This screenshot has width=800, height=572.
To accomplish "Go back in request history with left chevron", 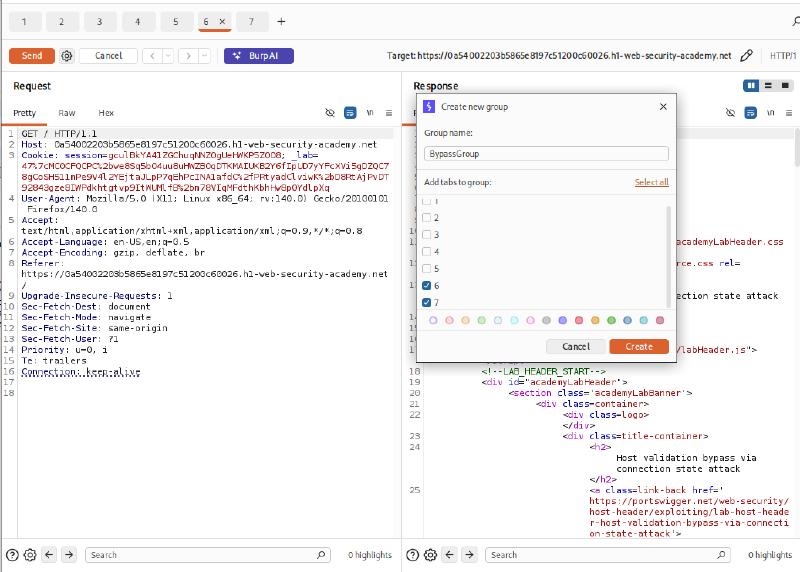I will (152, 56).
